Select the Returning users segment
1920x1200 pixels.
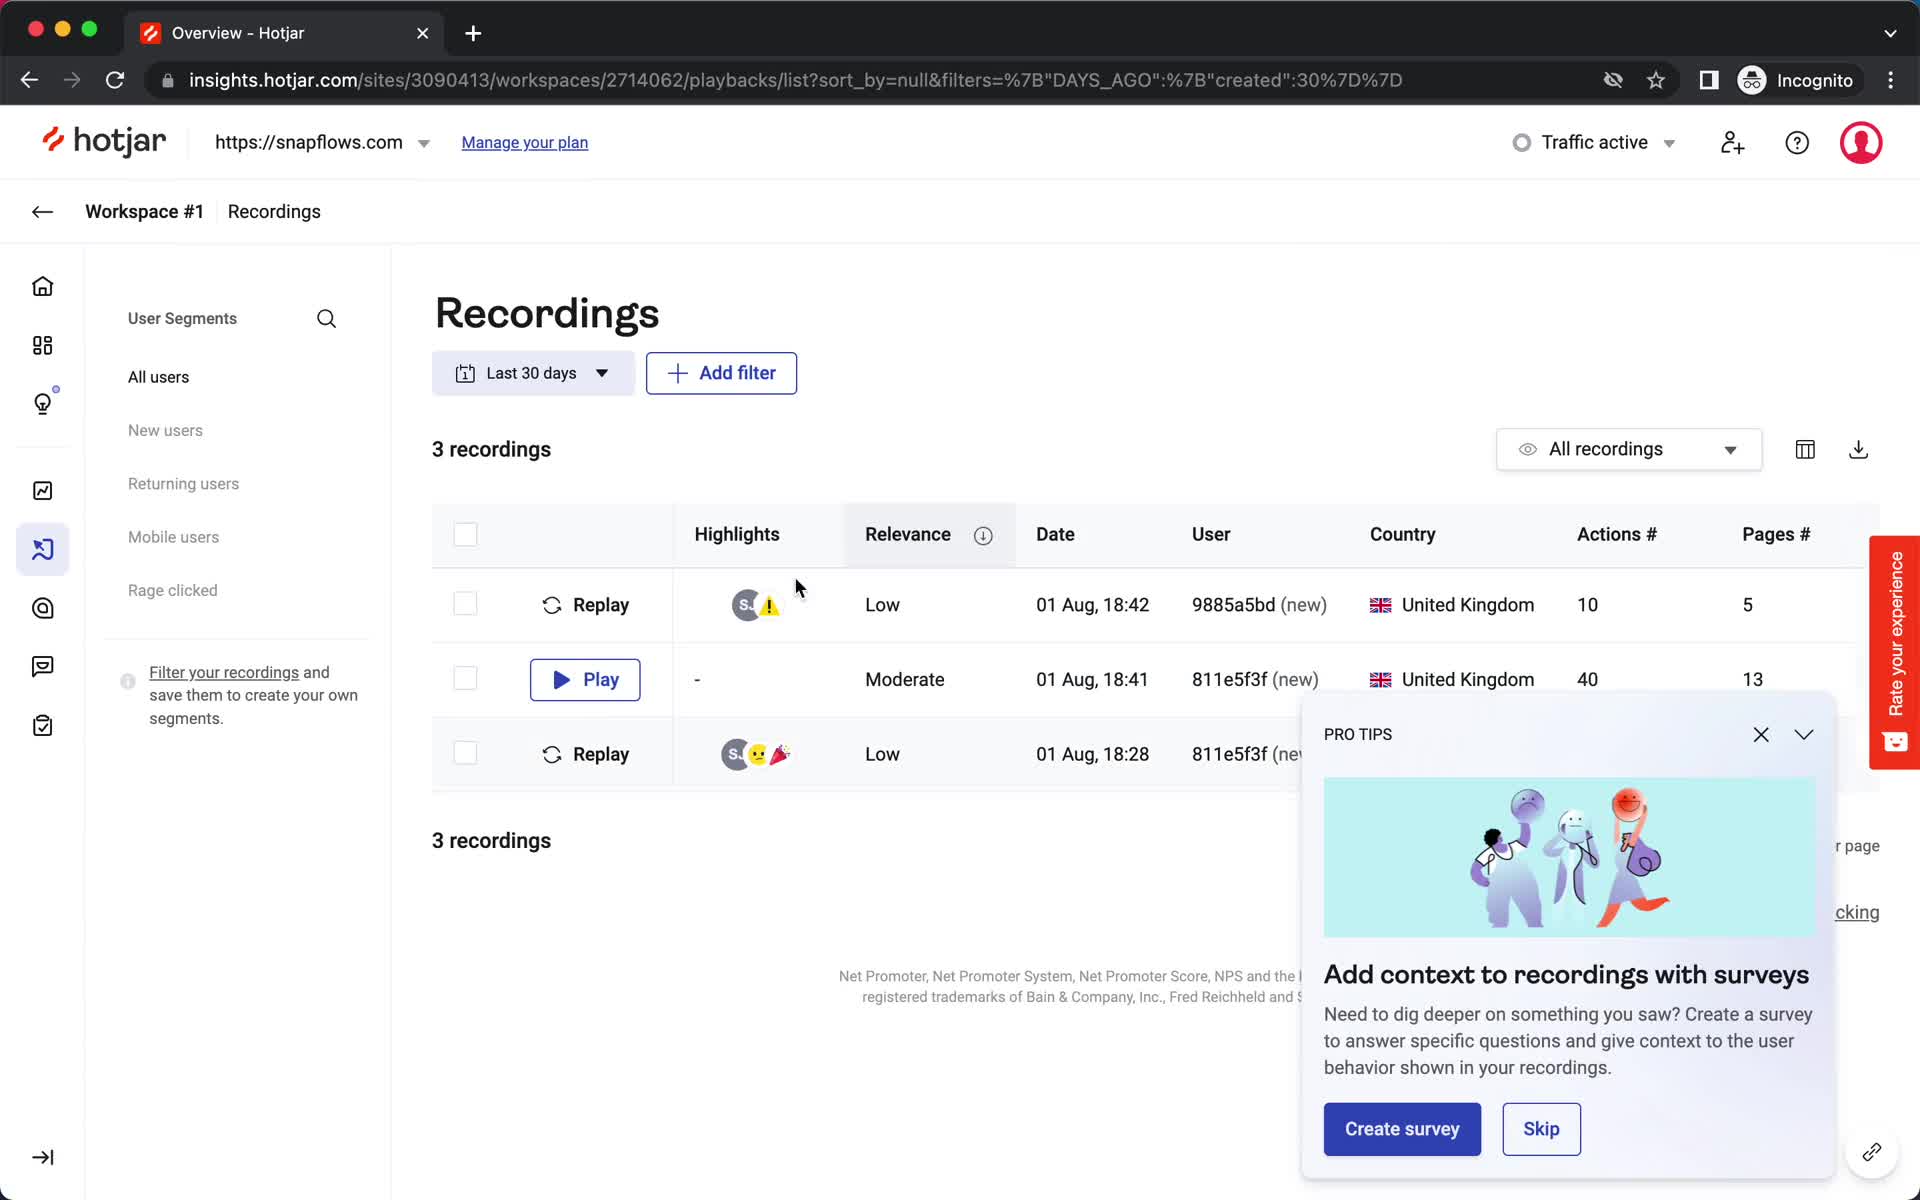(x=184, y=484)
